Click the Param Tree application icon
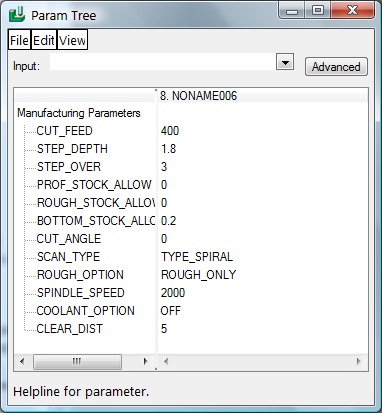Image resolution: width=382 pixels, height=413 pixels. coord(17,15)
